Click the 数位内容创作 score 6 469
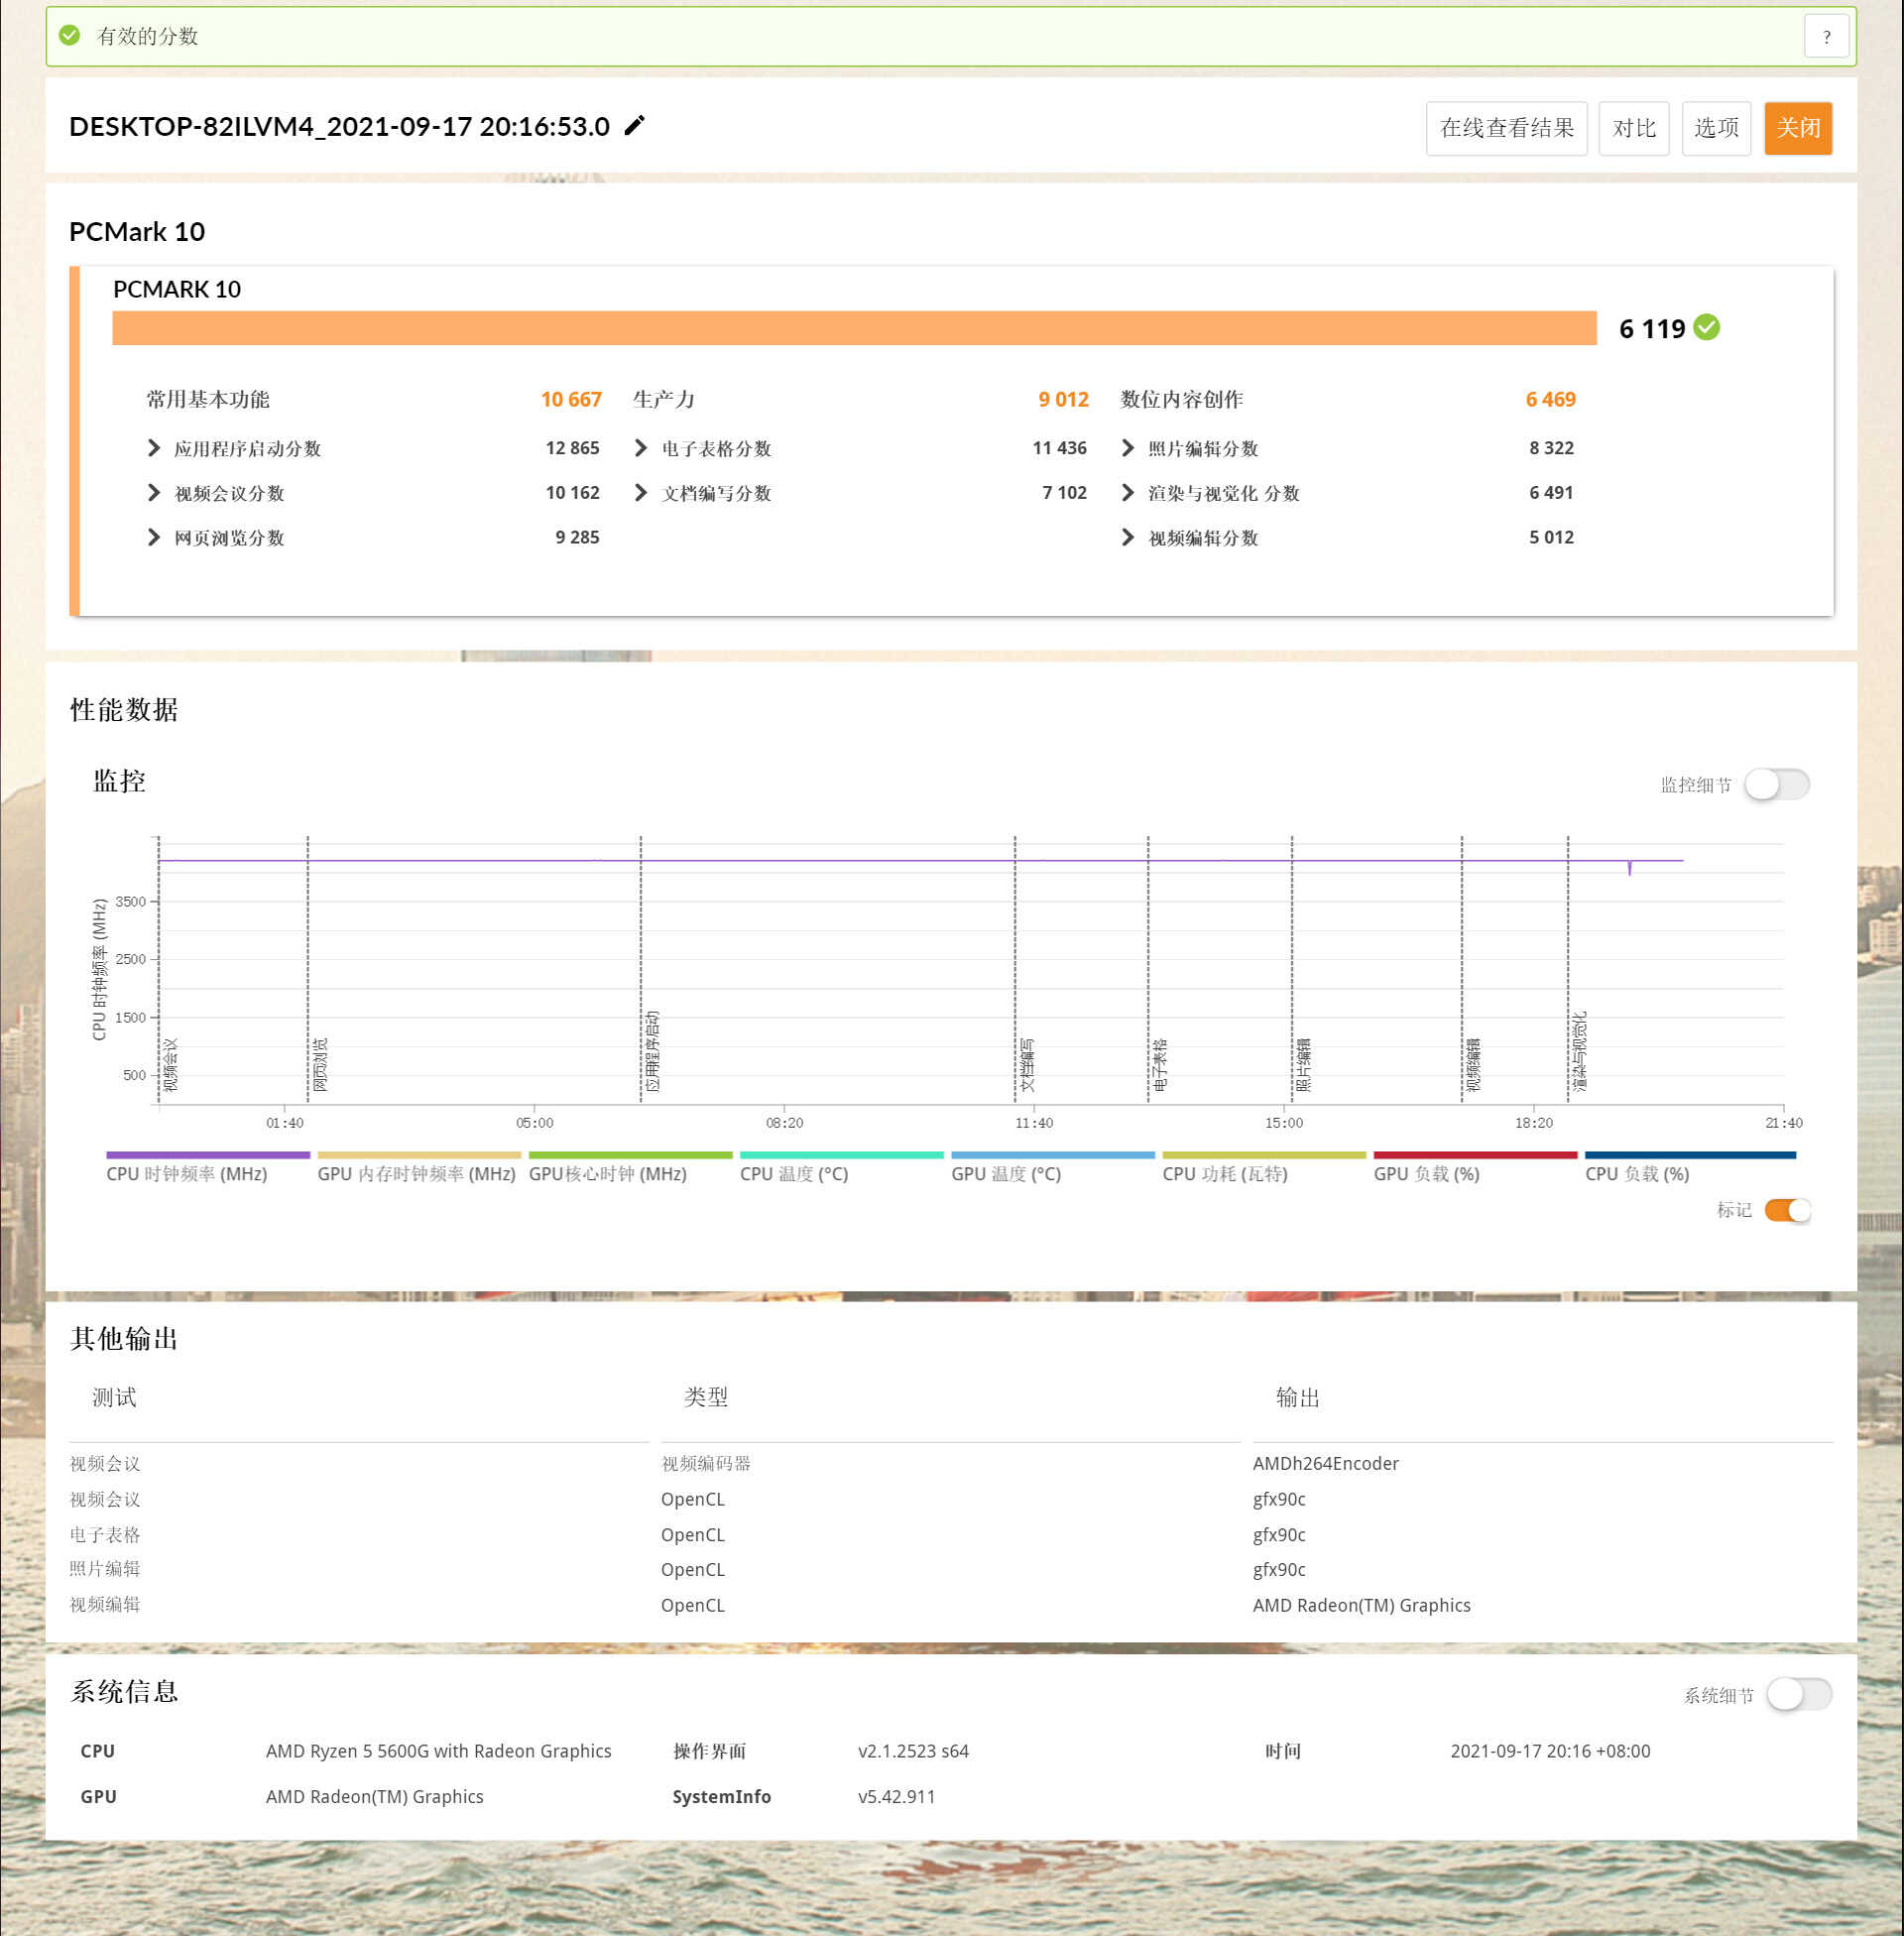The width and height of the screenshot is (1904, 1936). point(1550,400)
